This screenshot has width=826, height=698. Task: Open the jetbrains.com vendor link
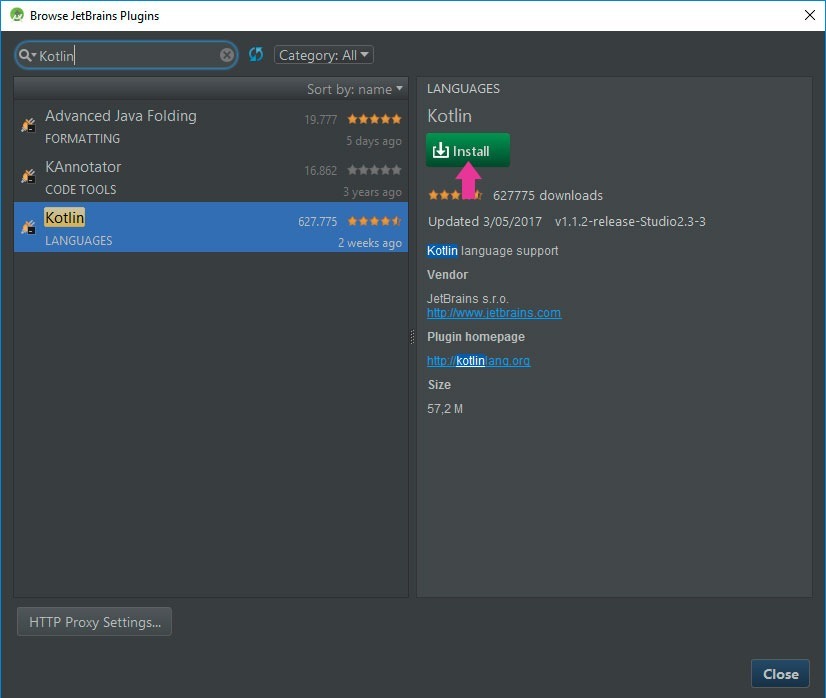click(x=494, y=313)
